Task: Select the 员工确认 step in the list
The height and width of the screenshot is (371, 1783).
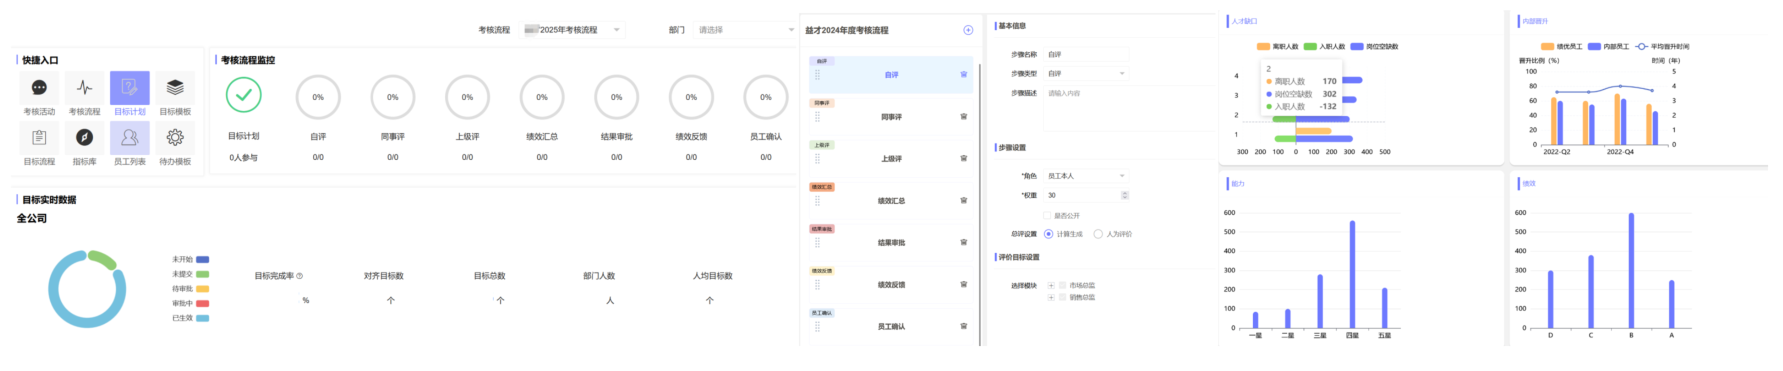Action: [891, 327]
